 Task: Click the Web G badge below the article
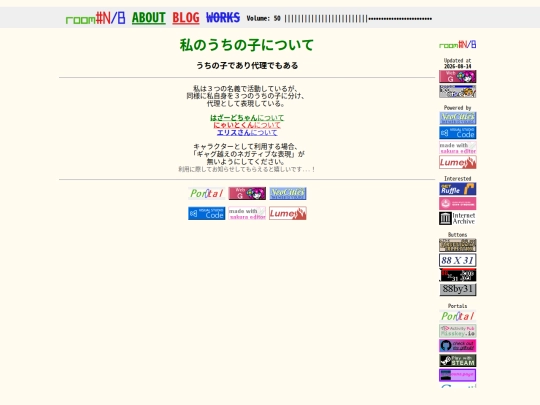247,194
